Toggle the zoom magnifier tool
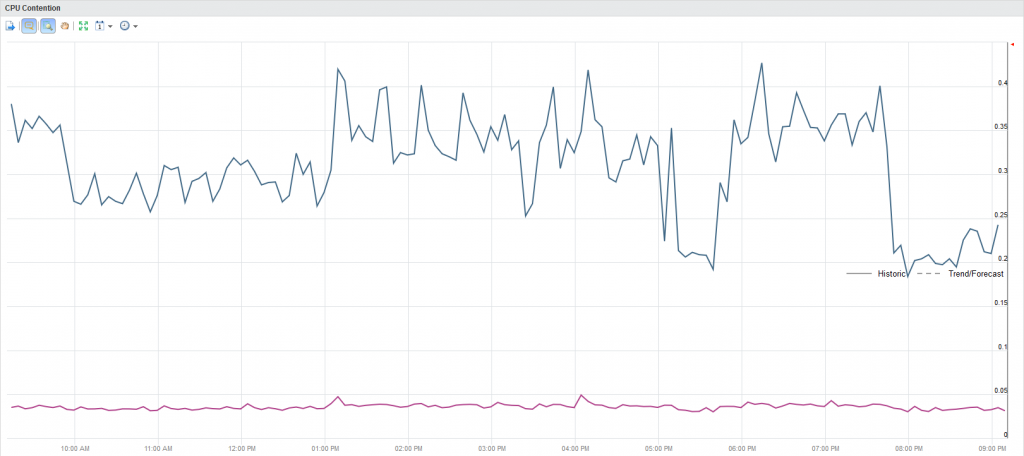Viewport: 1024px width, 456px height. coord(47,26)
